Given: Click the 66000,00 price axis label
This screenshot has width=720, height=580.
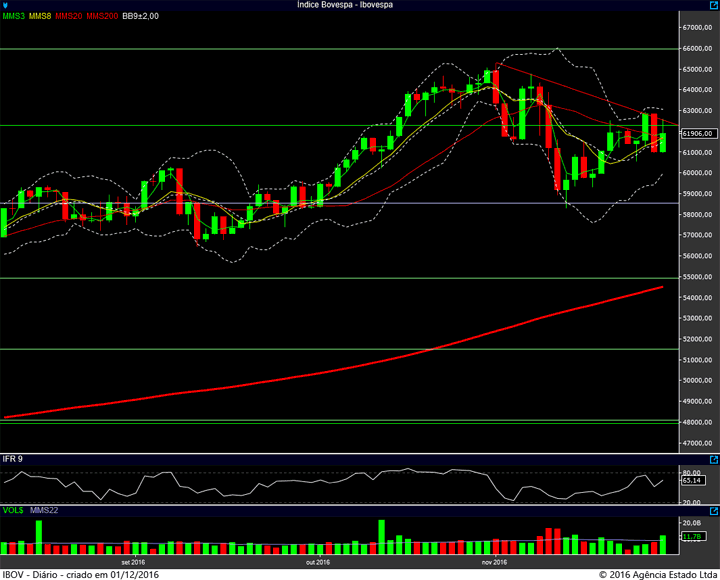Looking at the screenshot, I should click(698, 49).
